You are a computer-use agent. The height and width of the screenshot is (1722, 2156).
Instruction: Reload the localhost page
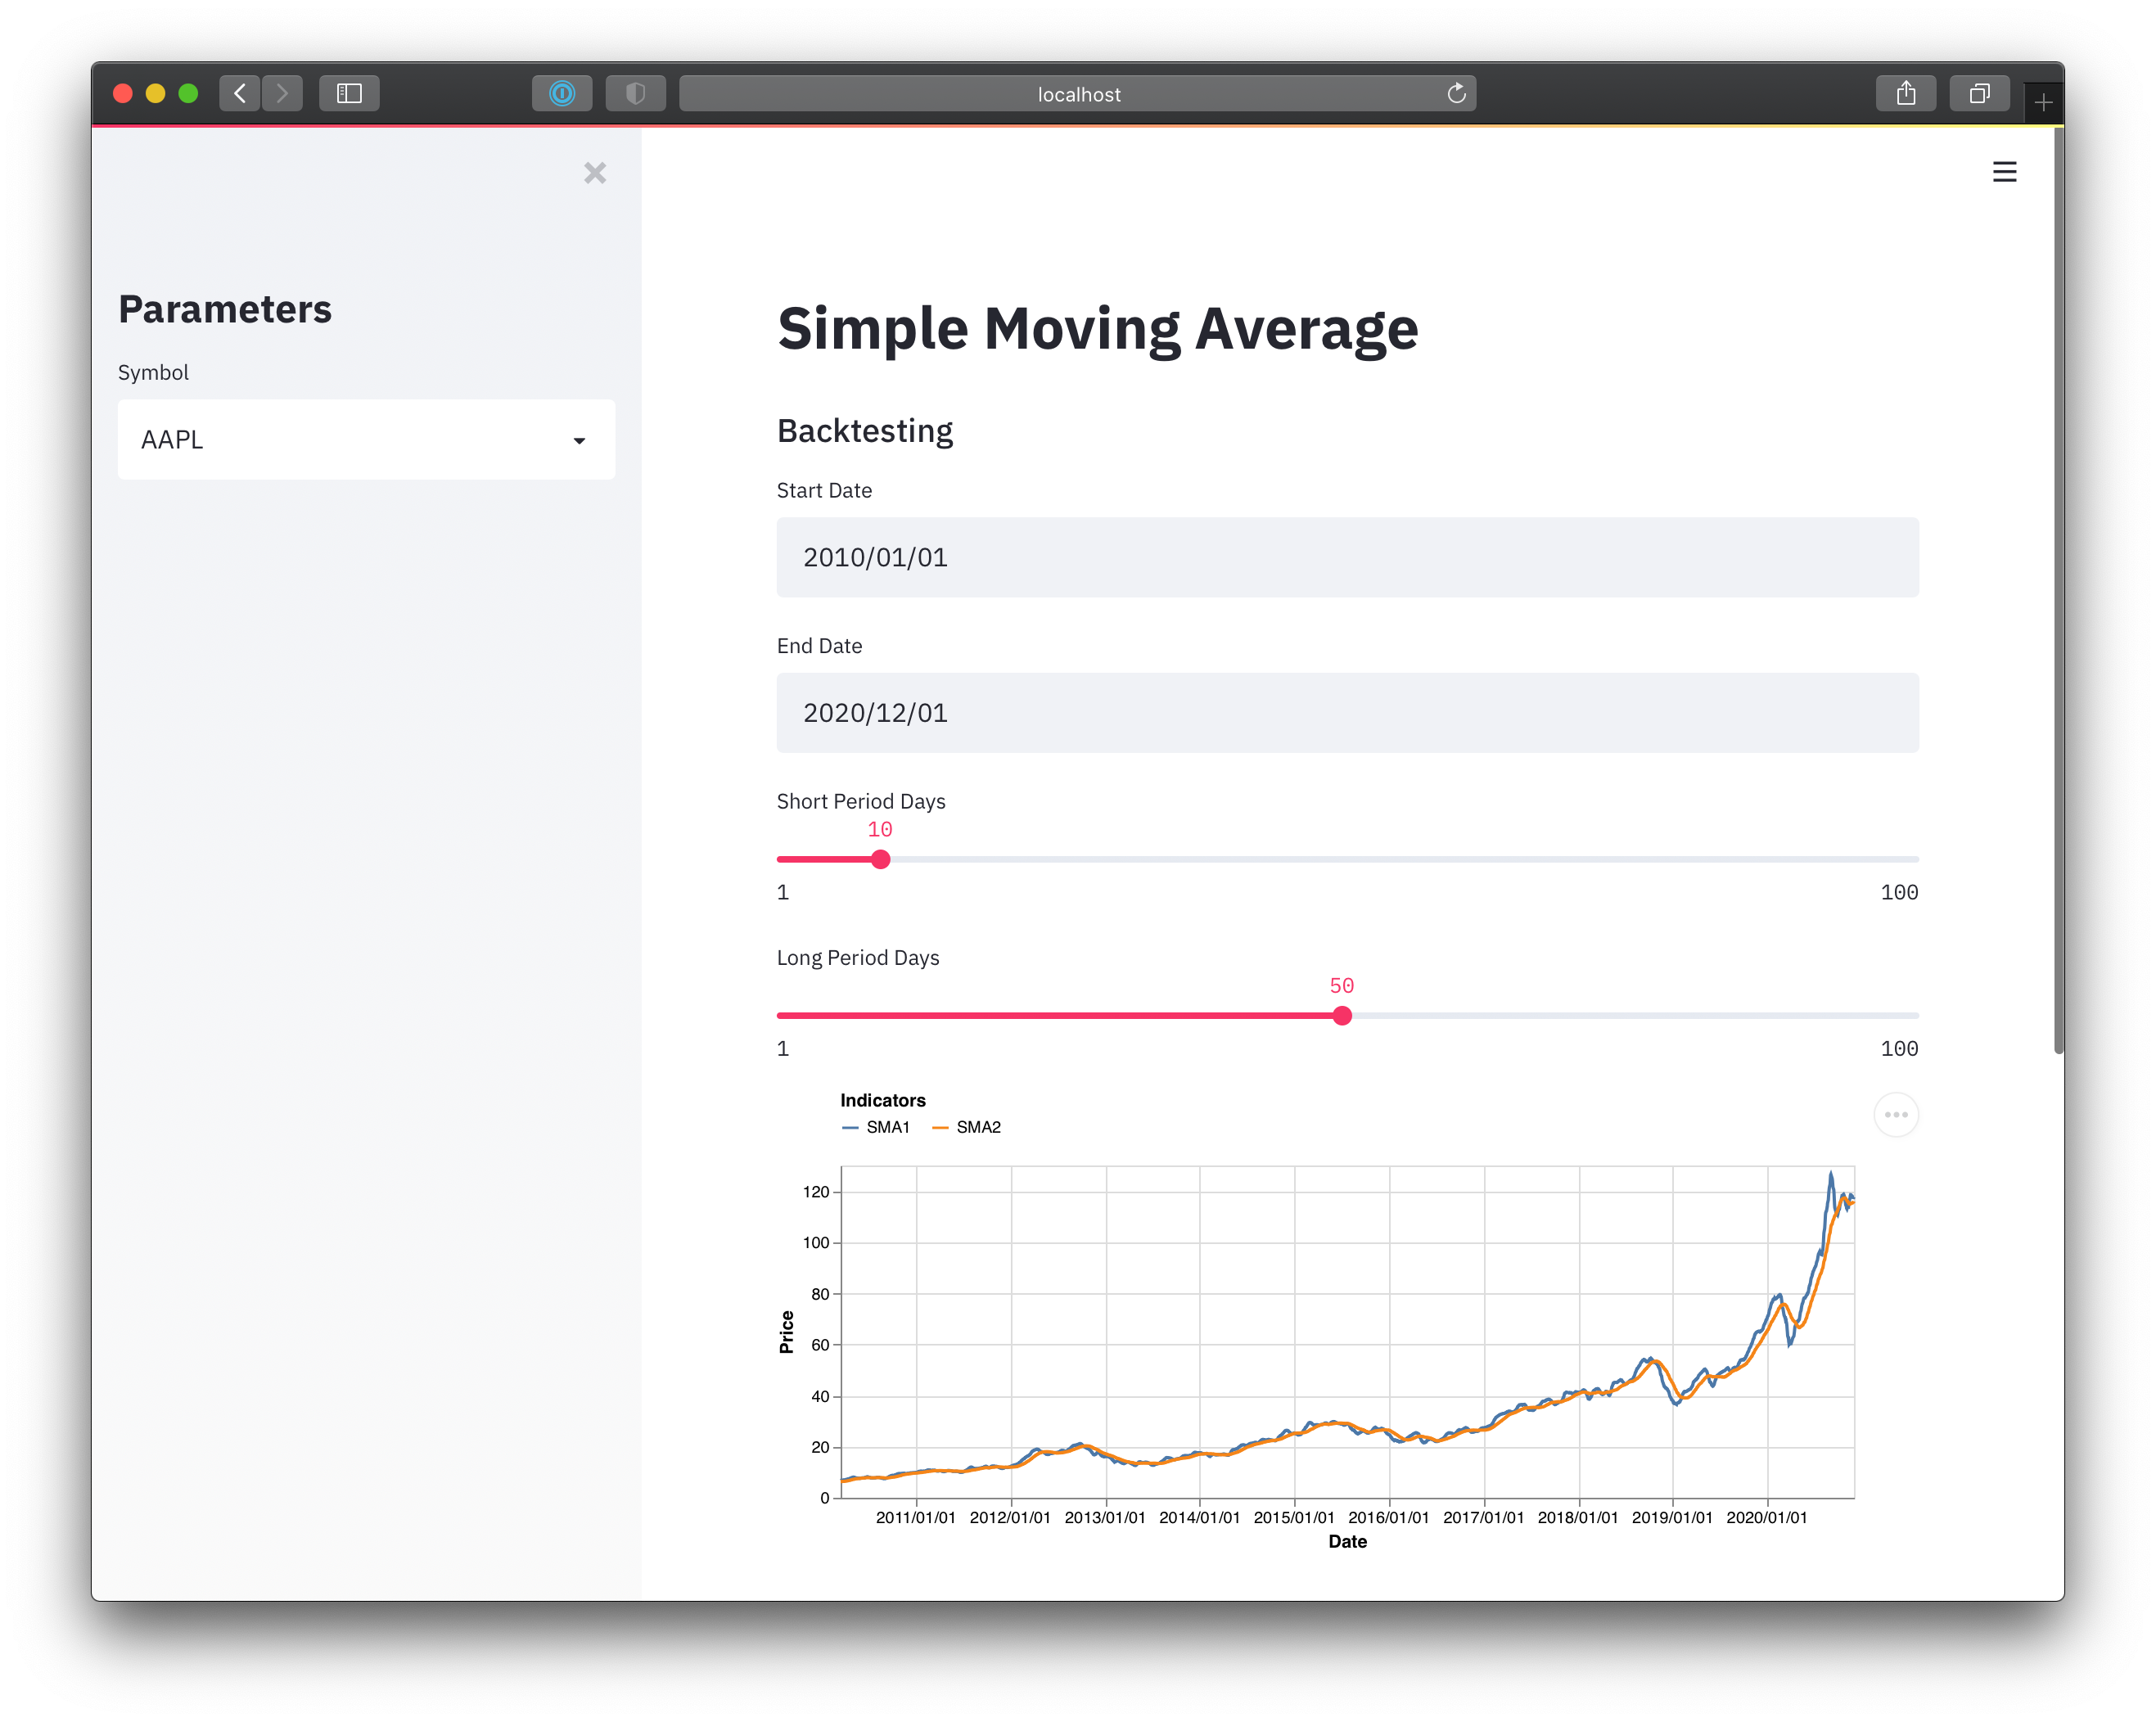coord(1457,93)
